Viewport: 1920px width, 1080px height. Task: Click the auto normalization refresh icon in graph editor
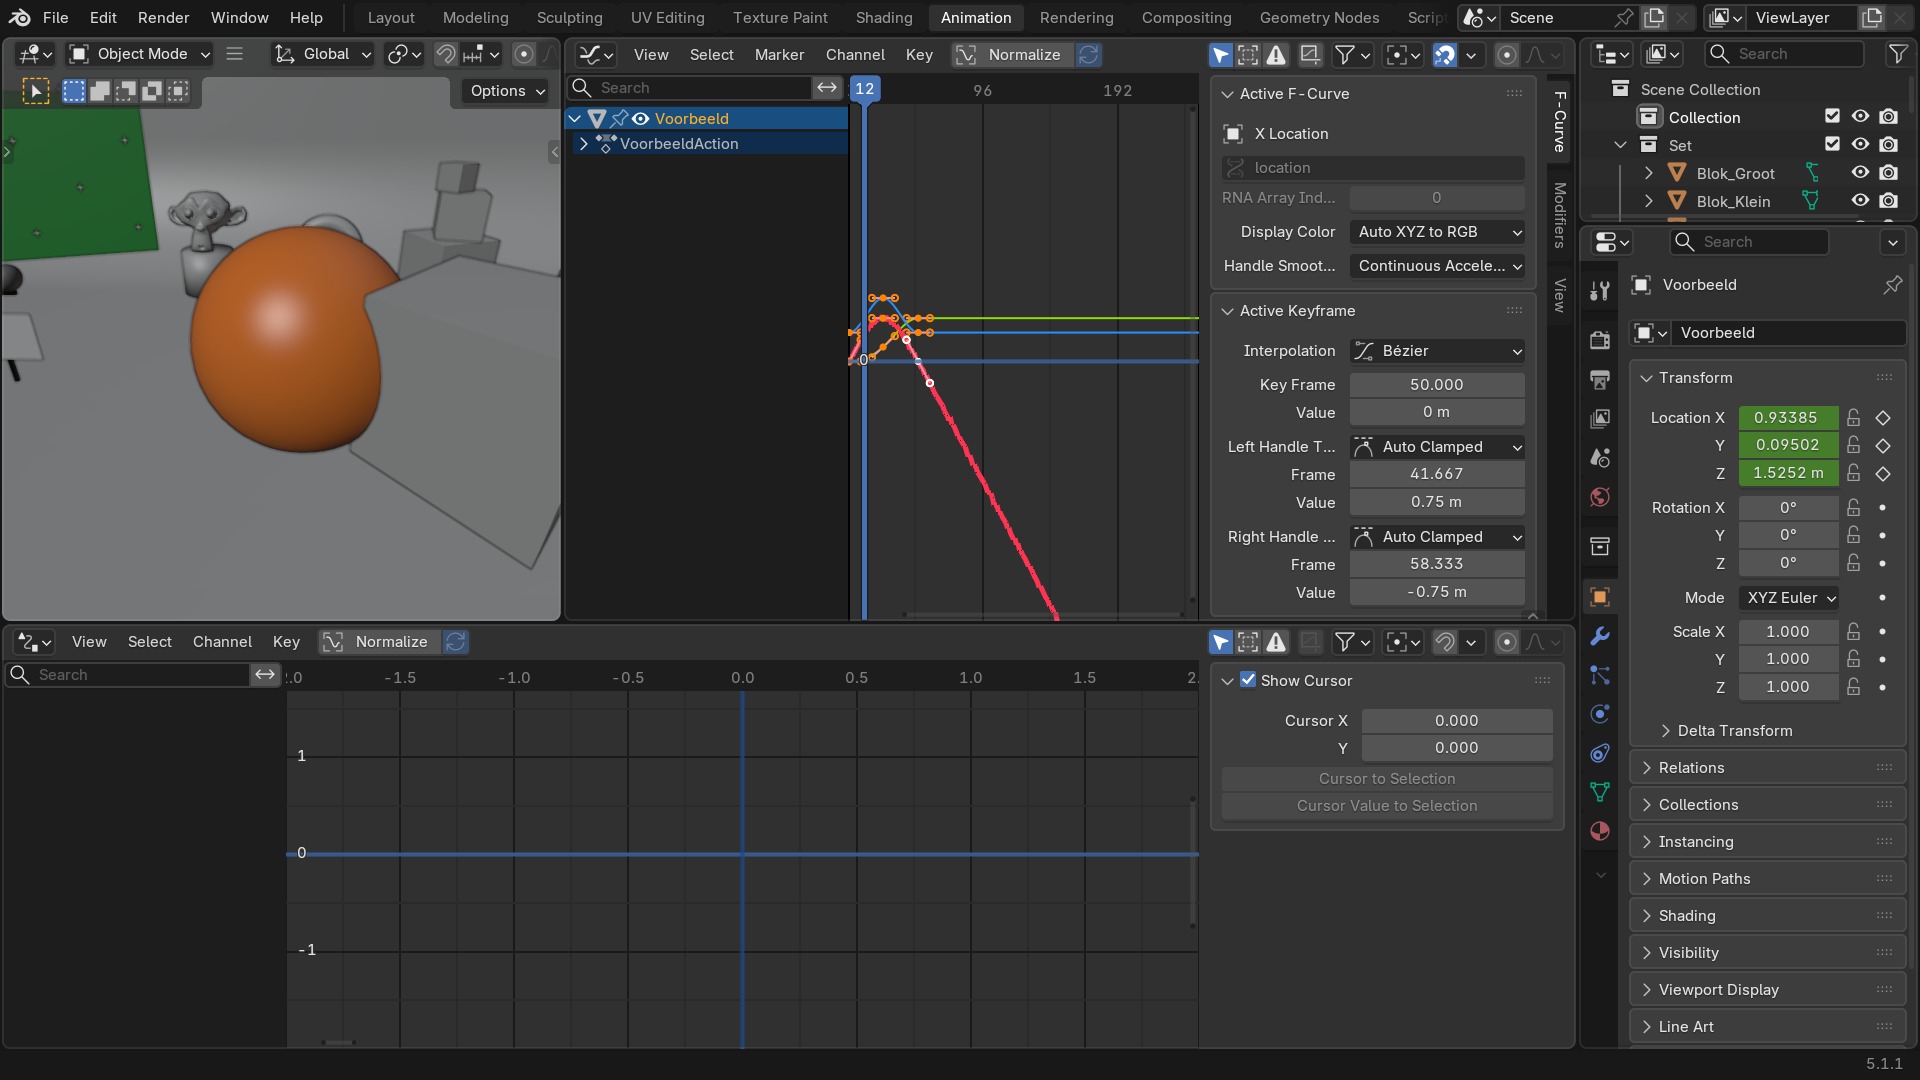click(x=1088, y=55)
